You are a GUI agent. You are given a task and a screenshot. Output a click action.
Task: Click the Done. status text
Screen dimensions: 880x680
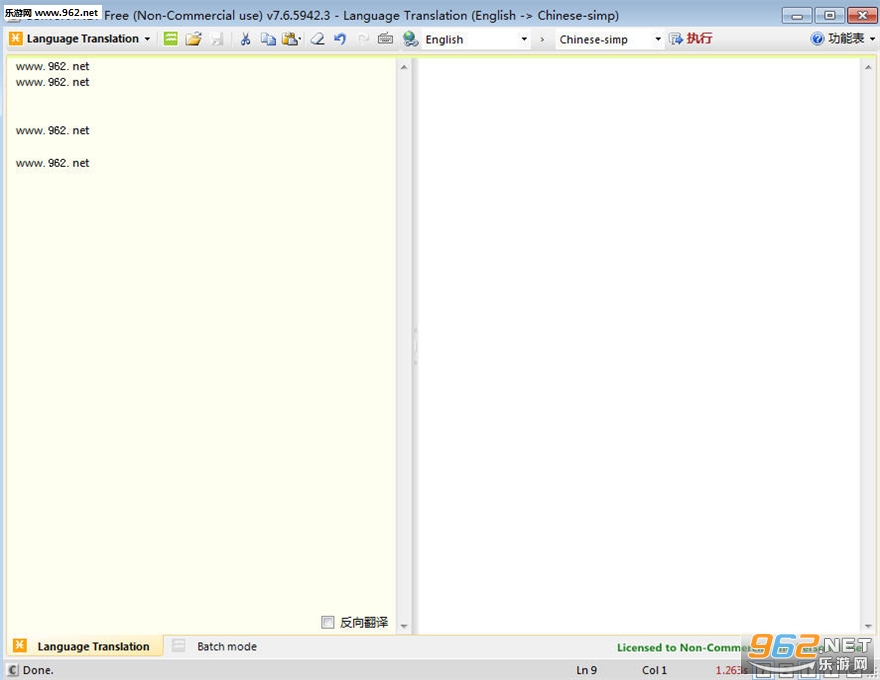[38, 670]
